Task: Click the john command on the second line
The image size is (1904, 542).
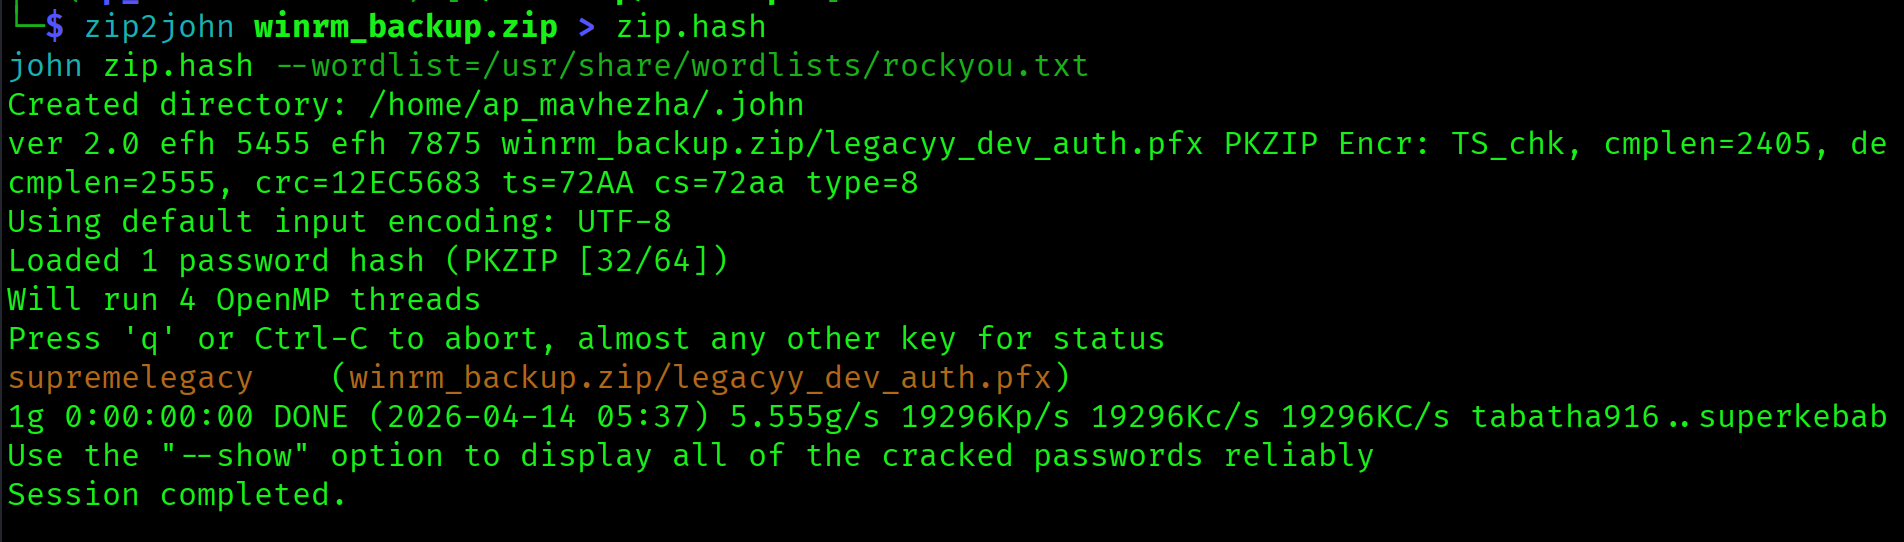Action: pyautogui.click(x=45, y=66)
